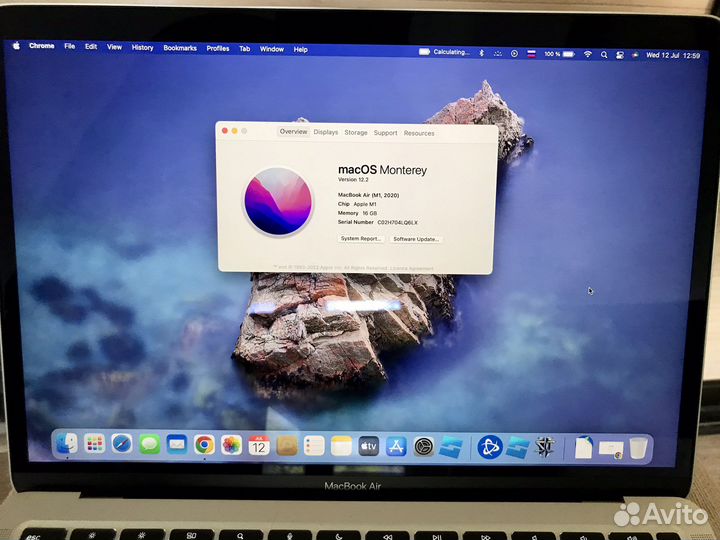Screen dimensions: 720x540
Task: Open the Bookmarks menu
Action: 180,48
